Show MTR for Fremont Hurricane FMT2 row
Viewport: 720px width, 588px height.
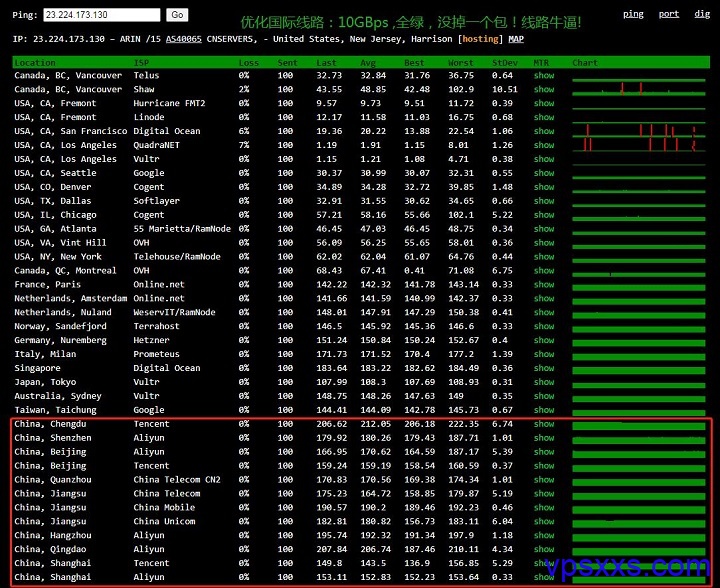(x=544, y=103)
